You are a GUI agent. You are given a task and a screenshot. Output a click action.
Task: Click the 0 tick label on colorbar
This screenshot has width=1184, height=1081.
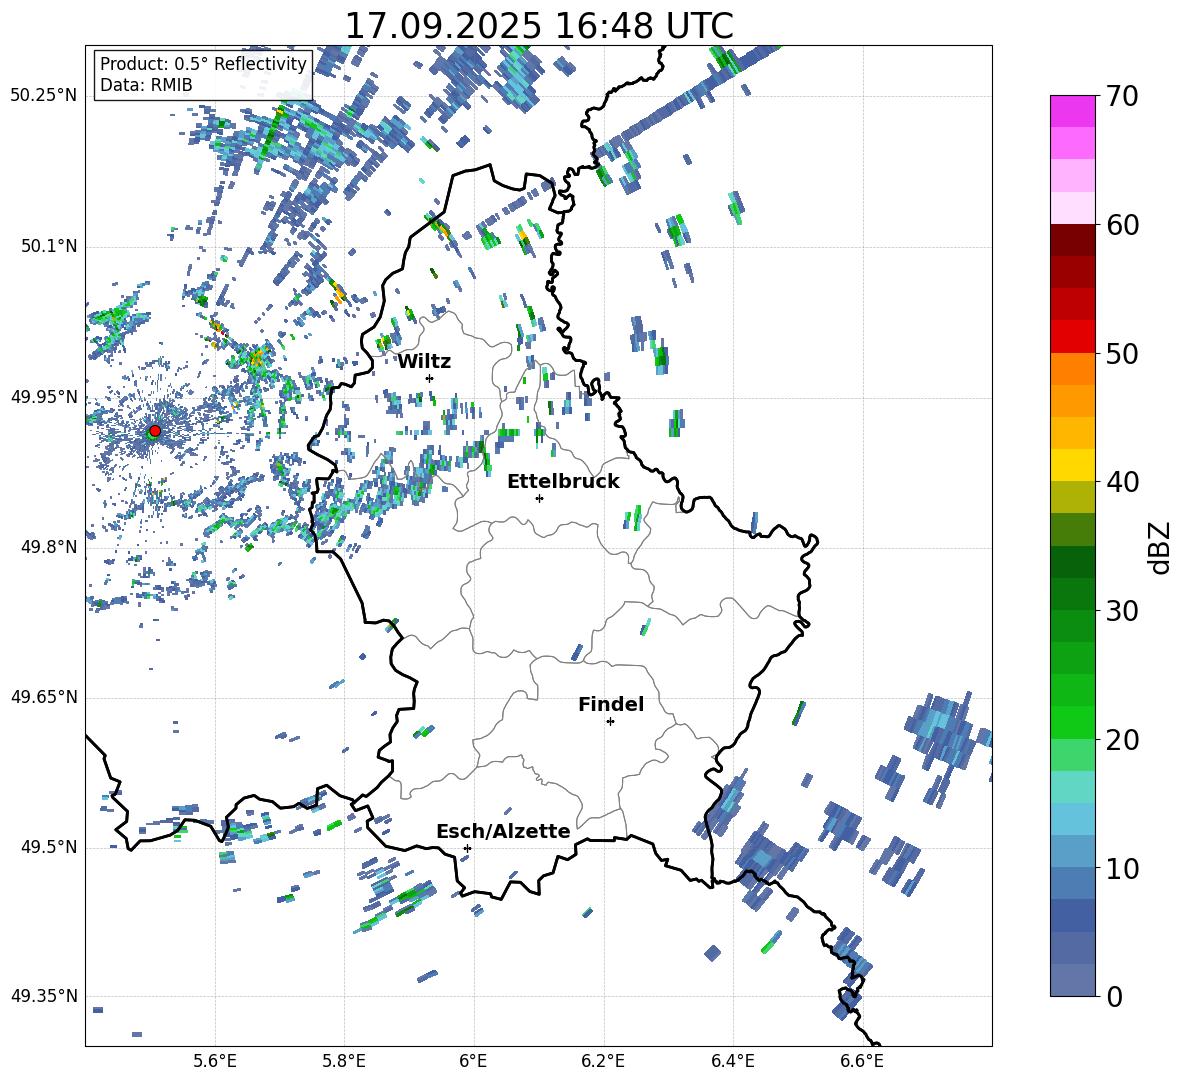click(1113, 997)
